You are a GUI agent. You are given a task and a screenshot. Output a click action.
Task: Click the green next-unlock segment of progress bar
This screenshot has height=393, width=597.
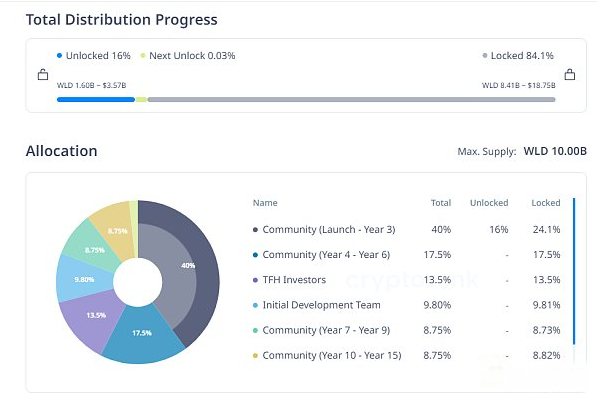click(141, 99)
